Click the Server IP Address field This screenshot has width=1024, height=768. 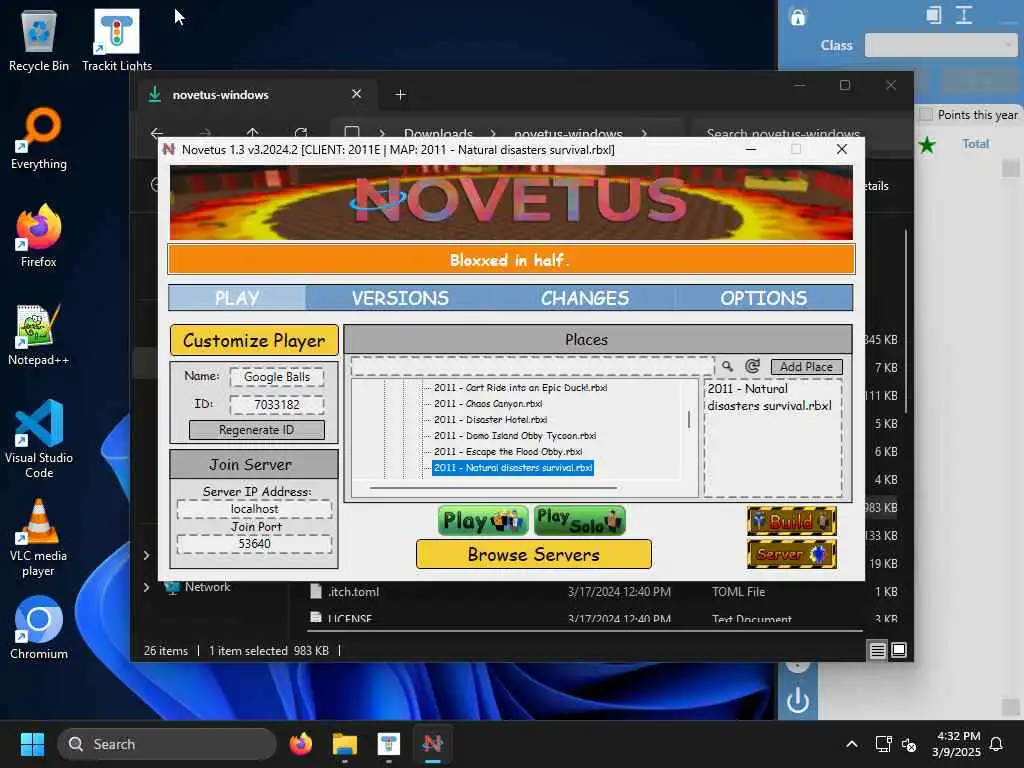(x=254, y=509)
